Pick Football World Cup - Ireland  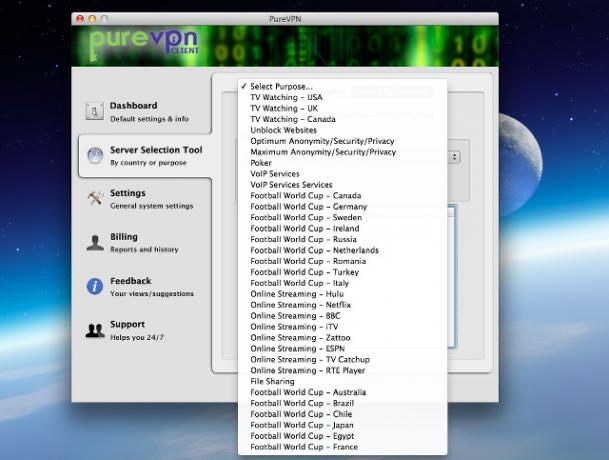[x=343, y=228]
